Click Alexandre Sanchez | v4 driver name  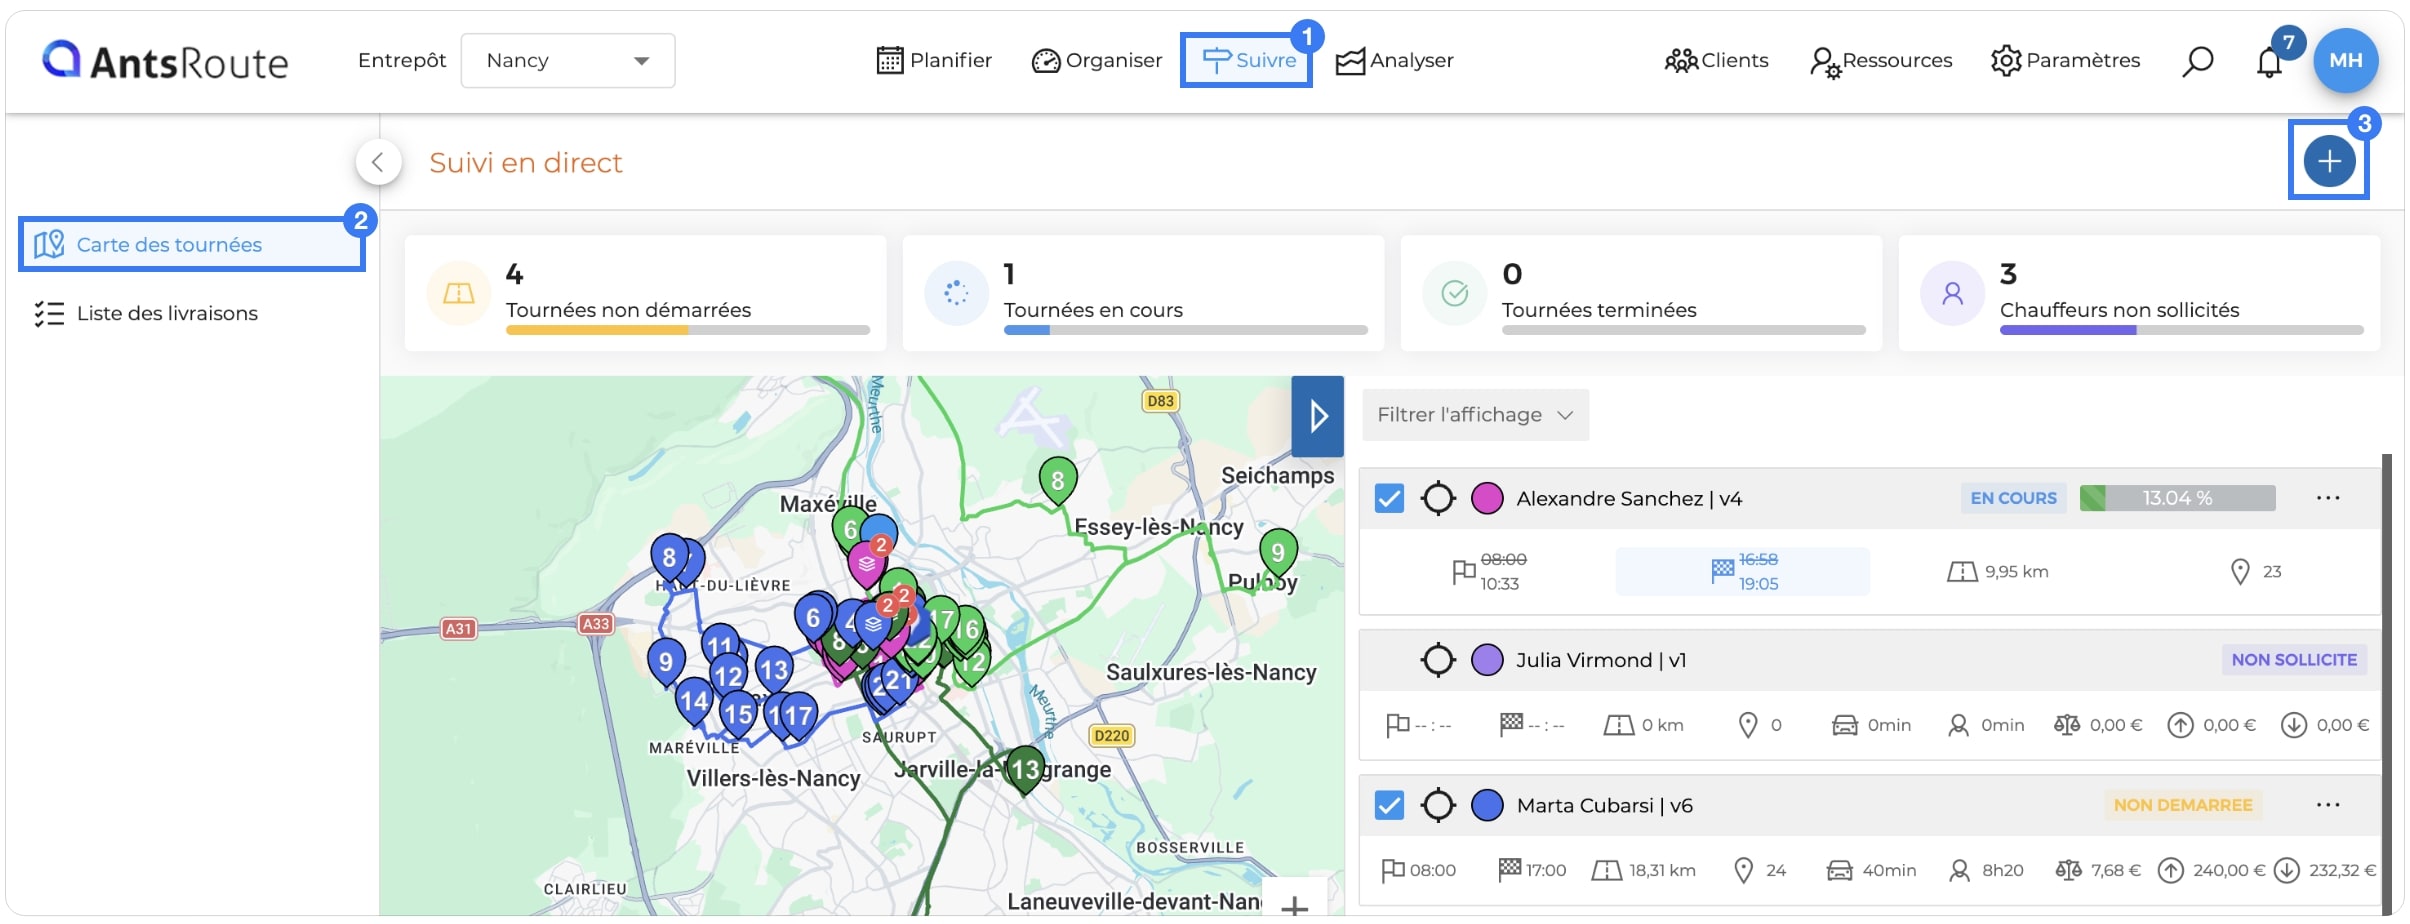[x=1629, y=498]
